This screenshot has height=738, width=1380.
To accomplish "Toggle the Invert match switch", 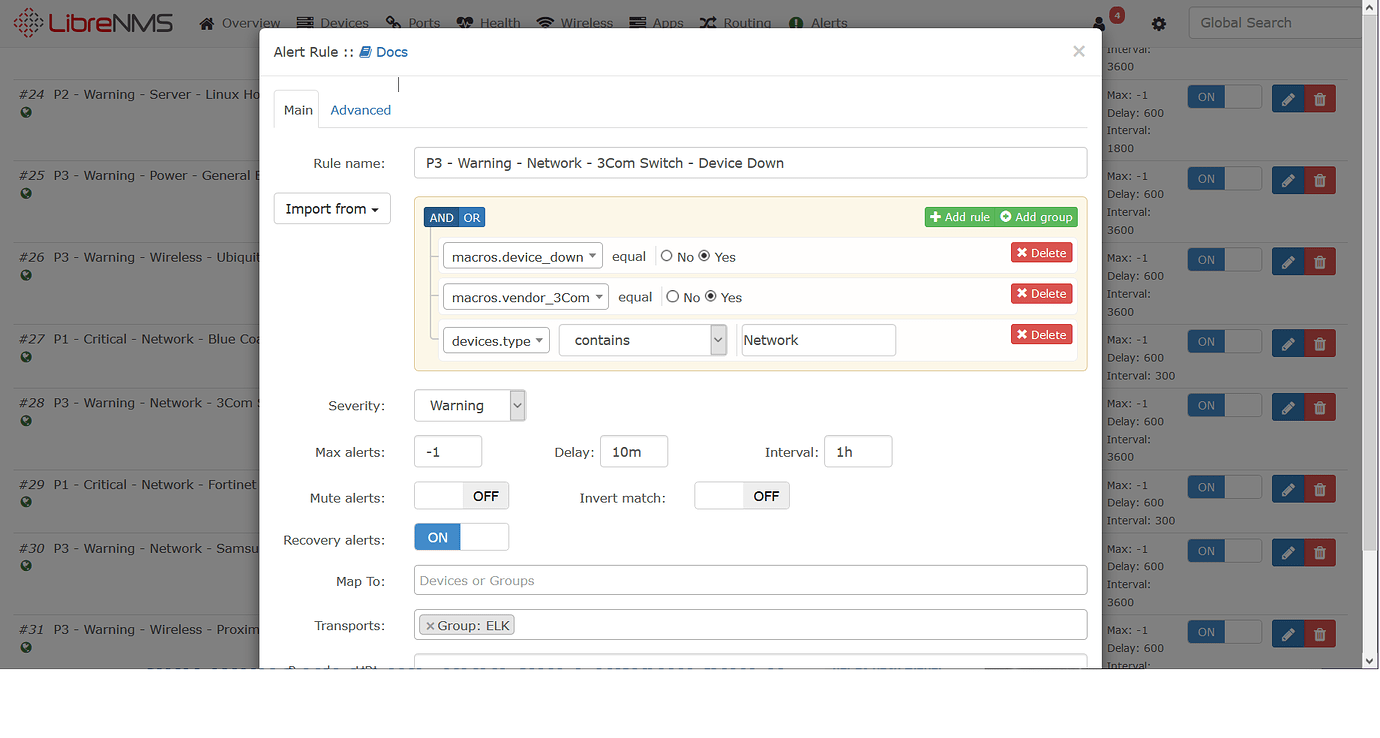I will pos(741,496).
